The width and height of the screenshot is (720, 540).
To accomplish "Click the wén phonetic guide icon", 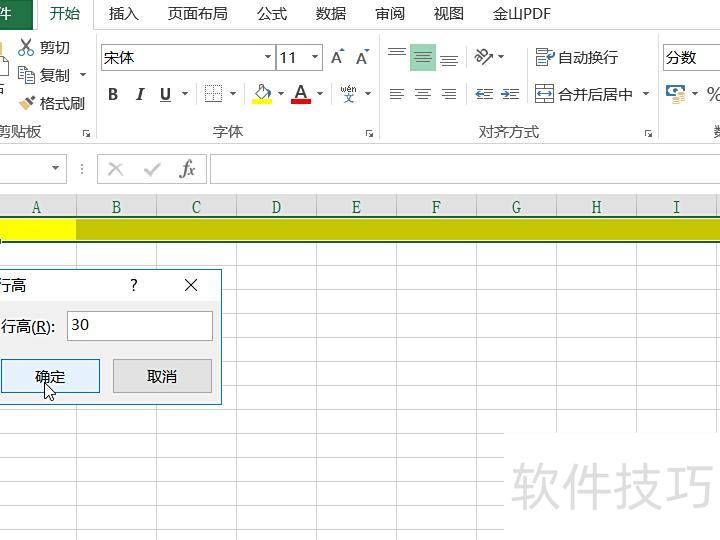I will pyautogui.click(x=349, y=94).
